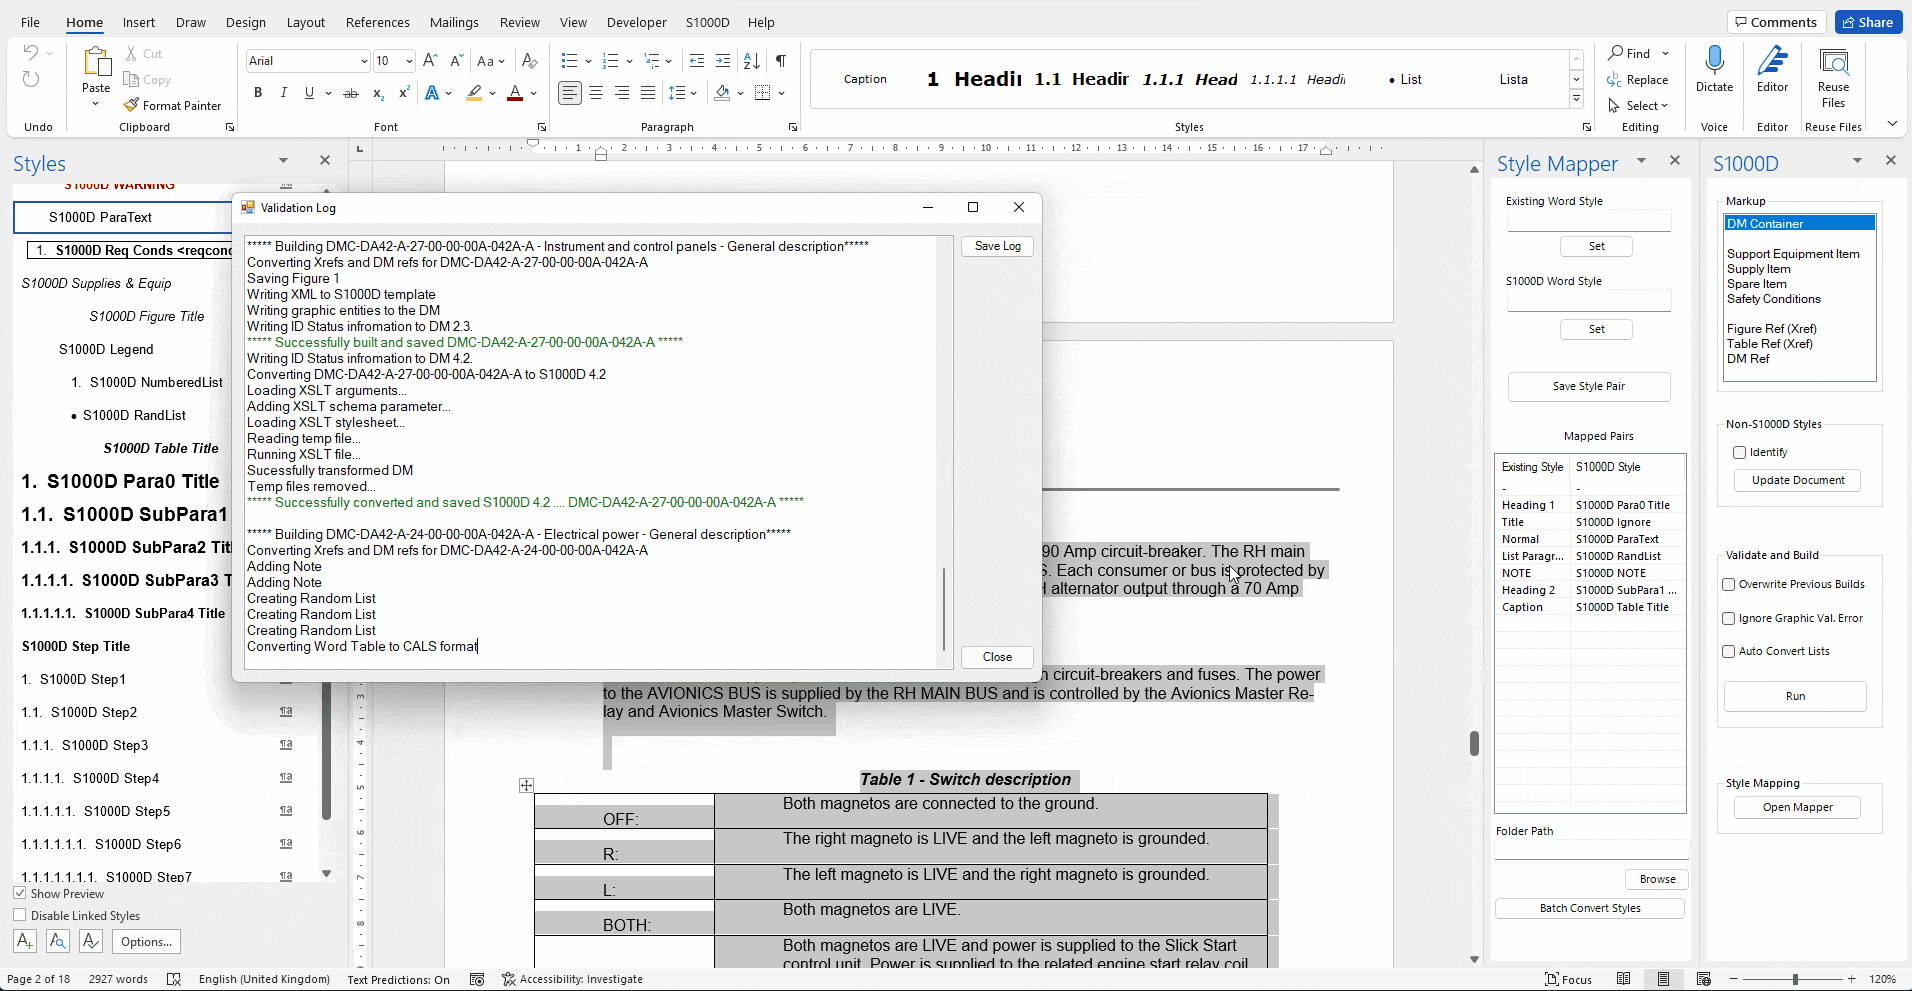Expand the Paste options arrow
This screenshot has width=1912, height=991.
coord(96,103)
